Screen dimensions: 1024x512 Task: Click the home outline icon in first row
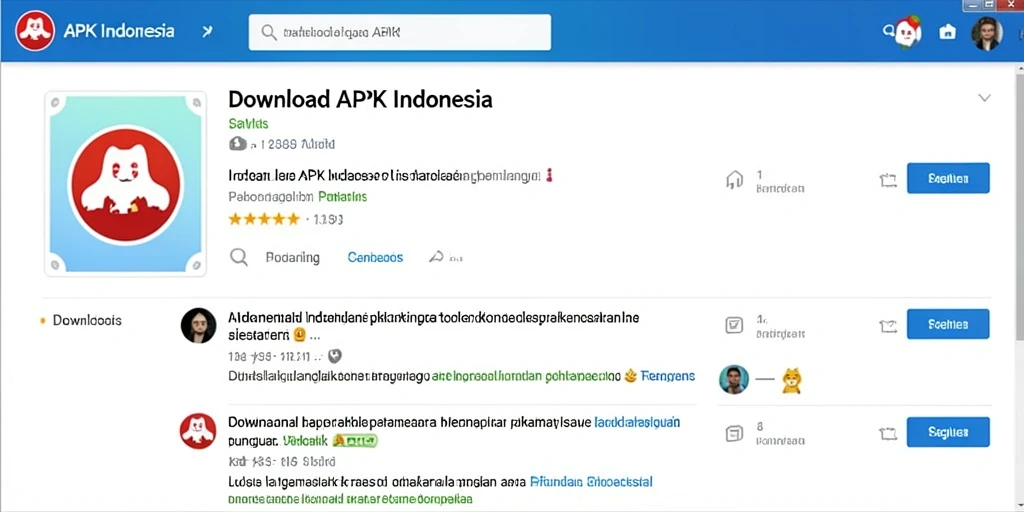point(735,180)
